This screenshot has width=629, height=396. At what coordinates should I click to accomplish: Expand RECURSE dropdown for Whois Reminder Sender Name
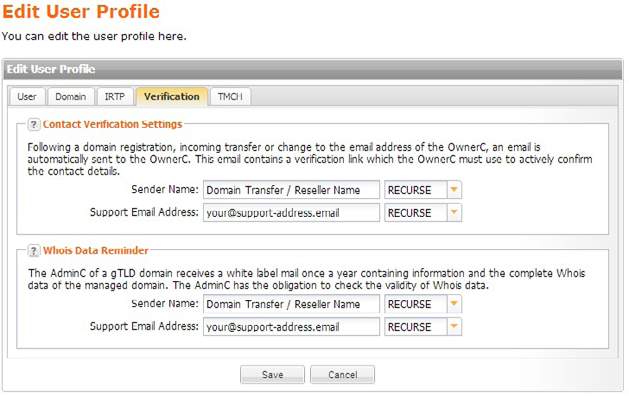pos(454,304)
